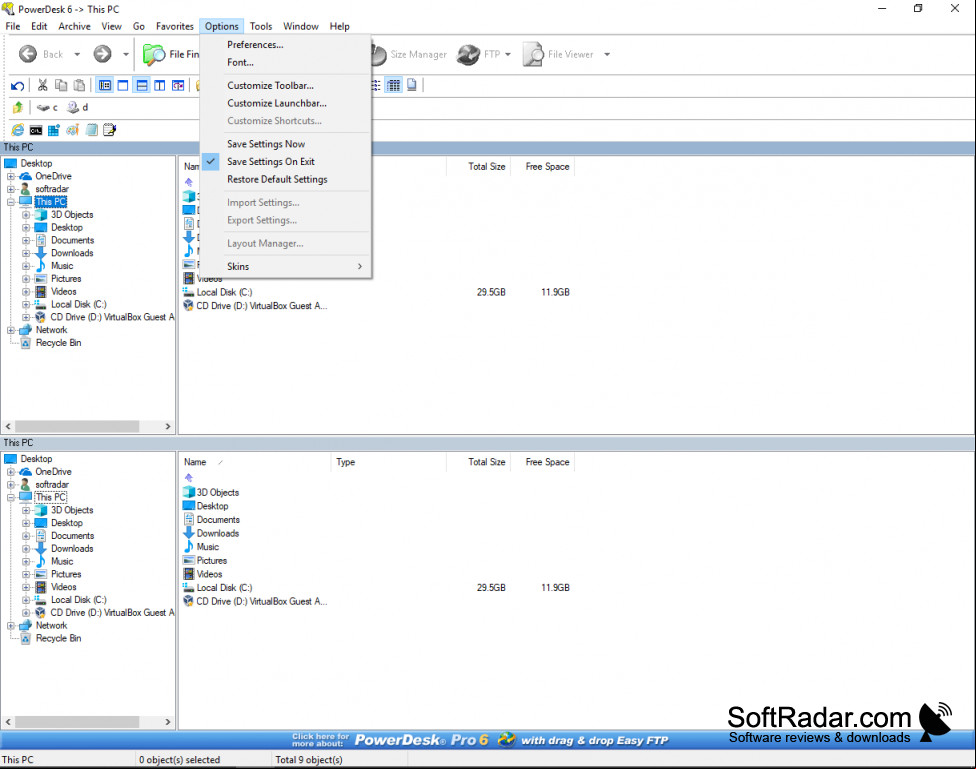Open the Forward history dropdown arrow
Viewport: 976px width, 769px height.
point(126,54)
